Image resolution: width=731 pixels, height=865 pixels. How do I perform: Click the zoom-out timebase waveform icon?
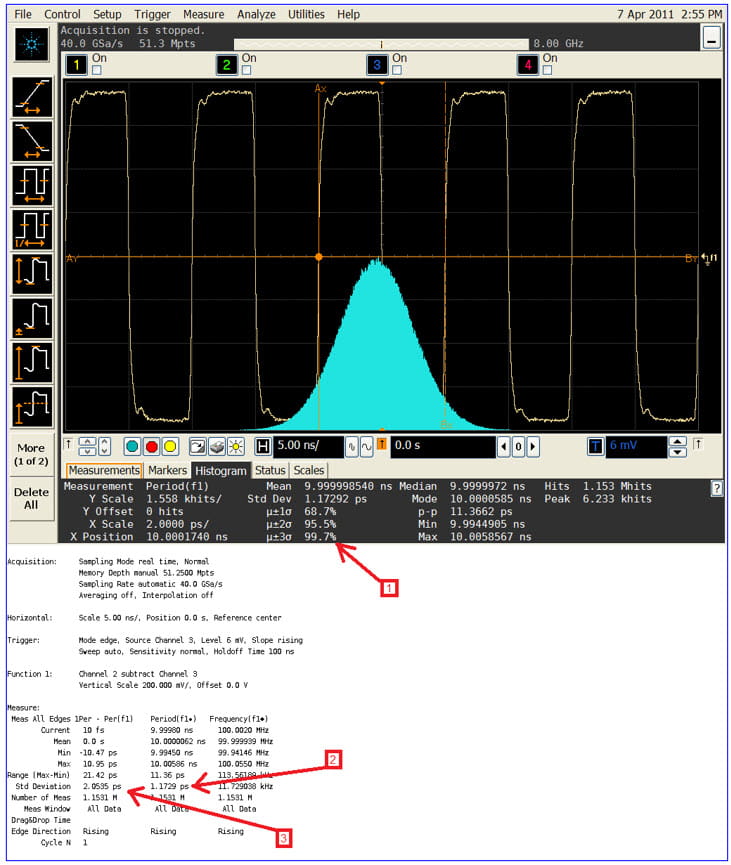[x=351, y=447]
